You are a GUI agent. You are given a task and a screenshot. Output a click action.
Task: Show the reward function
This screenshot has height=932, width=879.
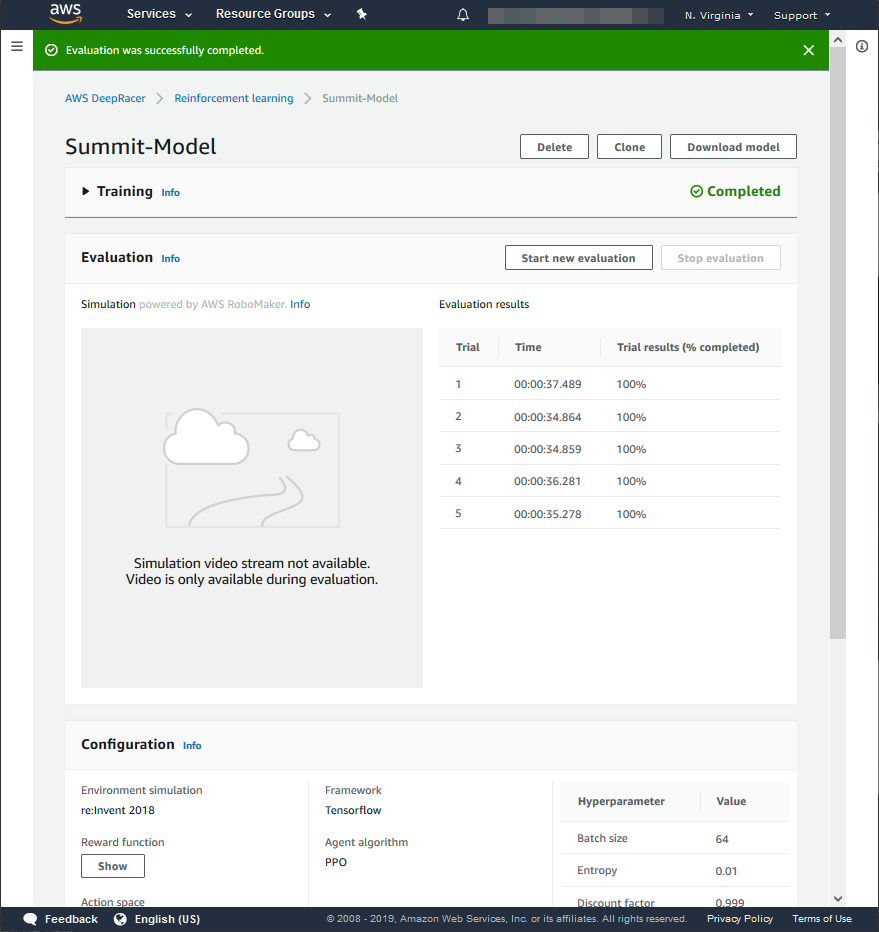coord(113,866)
